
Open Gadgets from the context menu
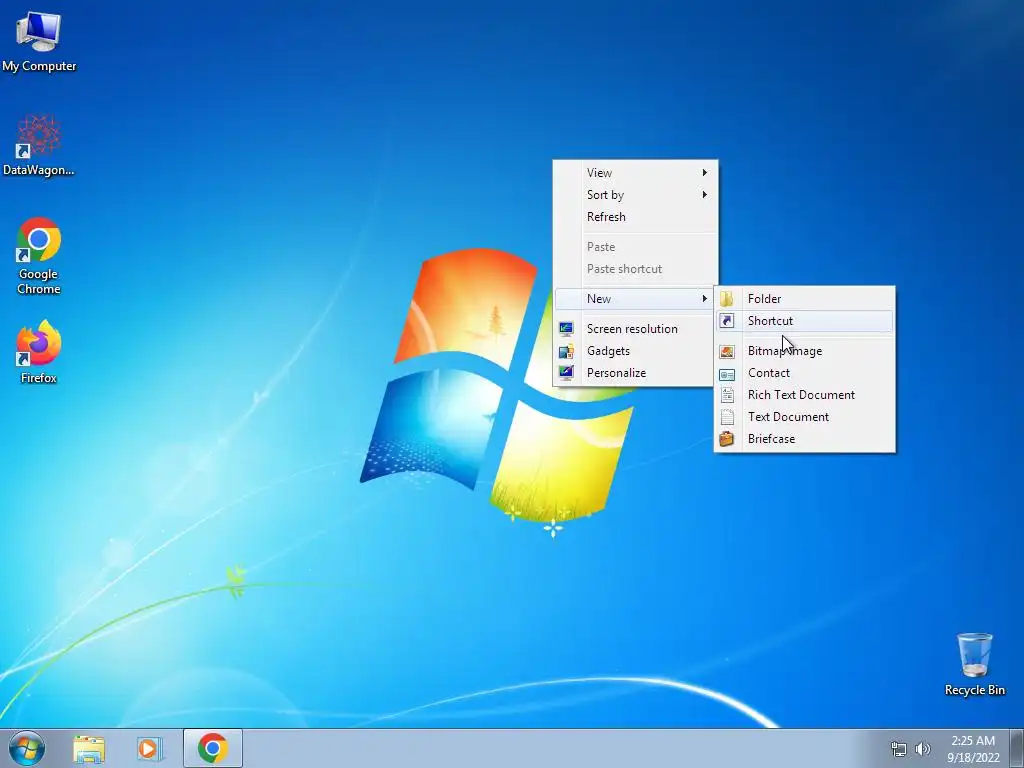635,351
